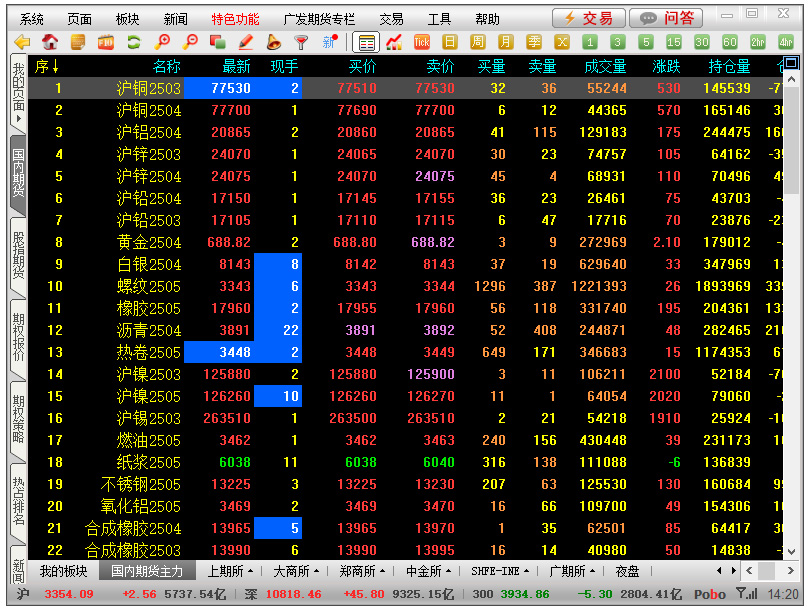Click the filter funnel icon
Screen dimensions: 810x611
click(x=301, y=42)
